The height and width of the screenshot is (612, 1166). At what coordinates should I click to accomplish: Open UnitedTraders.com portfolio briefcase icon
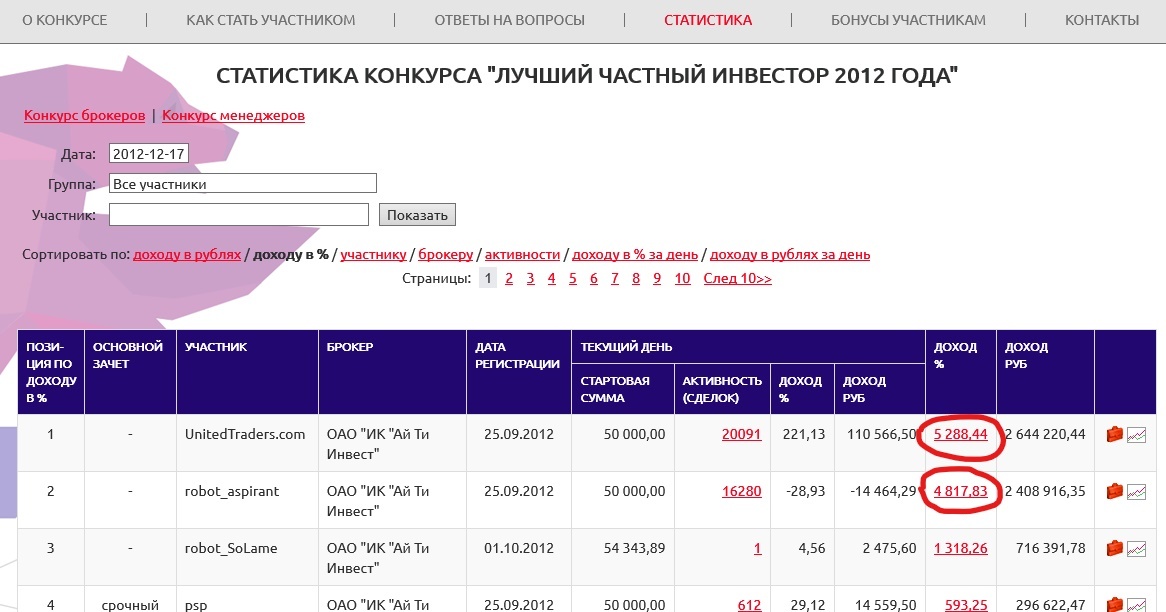click(1116, 433)
